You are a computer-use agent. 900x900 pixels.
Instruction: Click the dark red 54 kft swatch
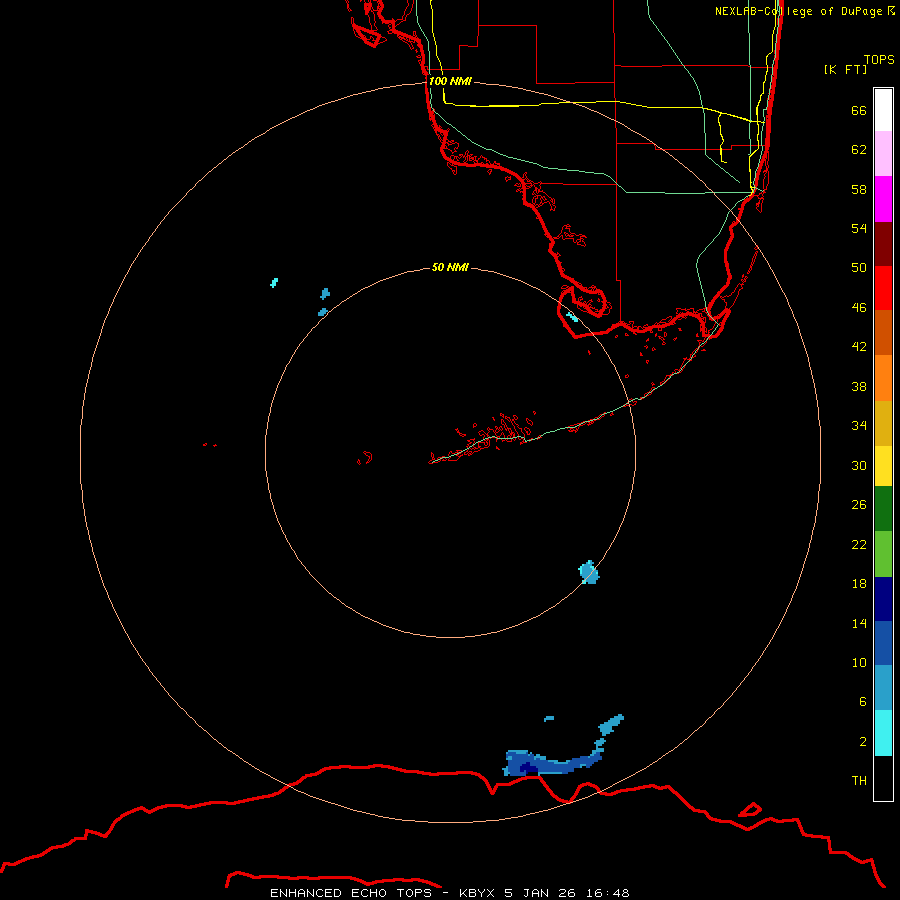point(883,245)
